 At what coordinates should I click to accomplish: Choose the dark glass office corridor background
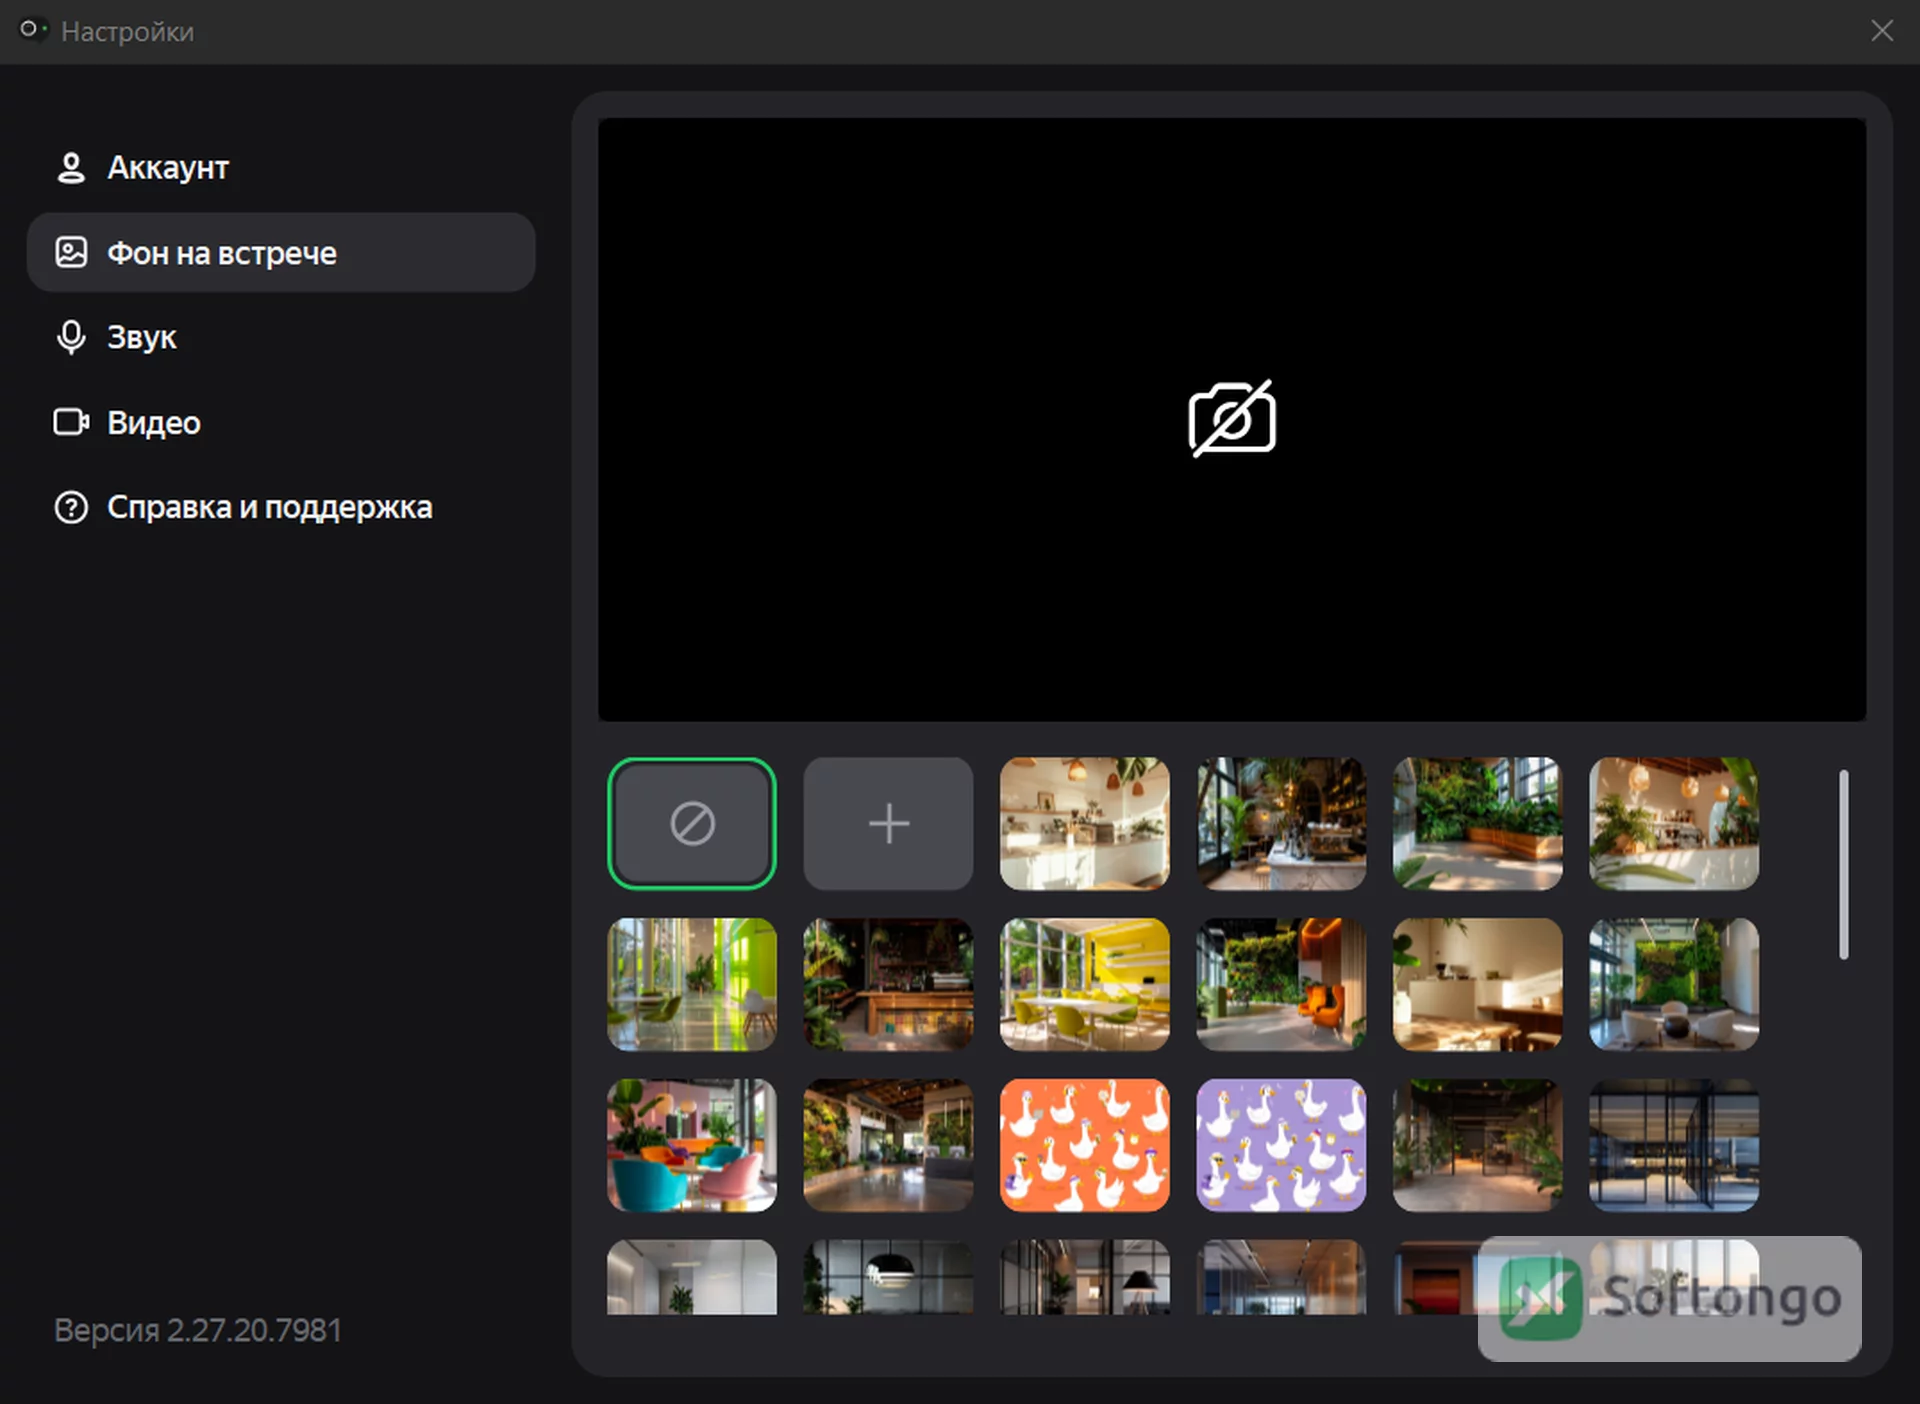point(1674,1145)
